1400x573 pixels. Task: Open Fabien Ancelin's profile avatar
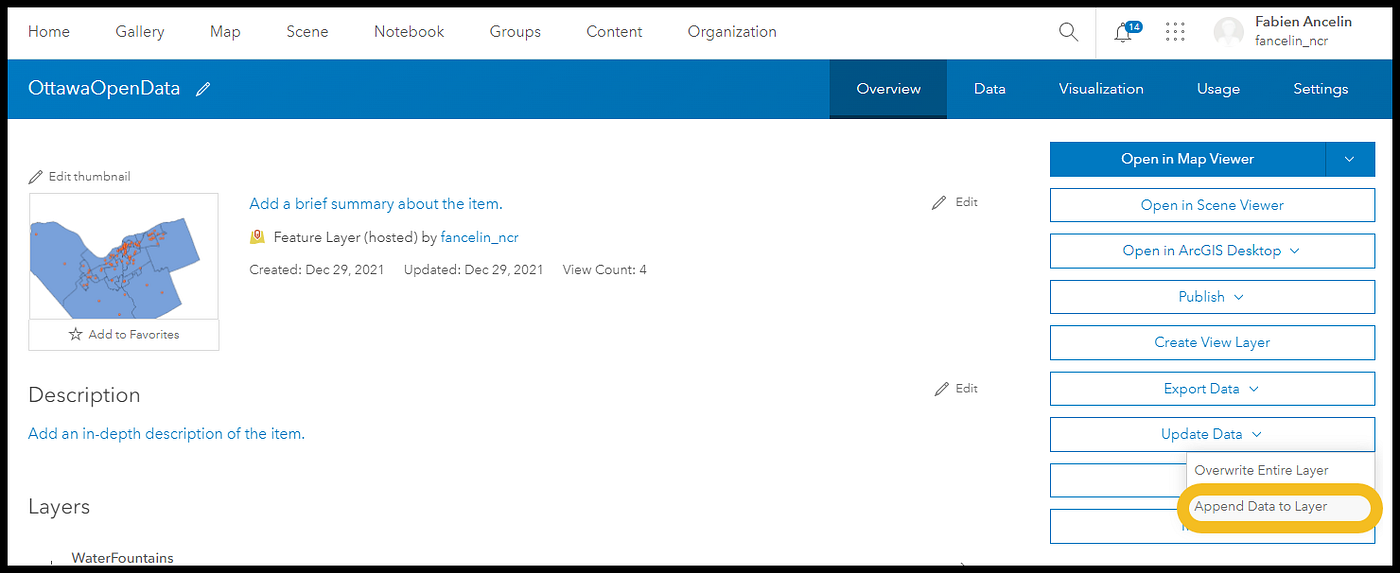tap(1228, 32)
